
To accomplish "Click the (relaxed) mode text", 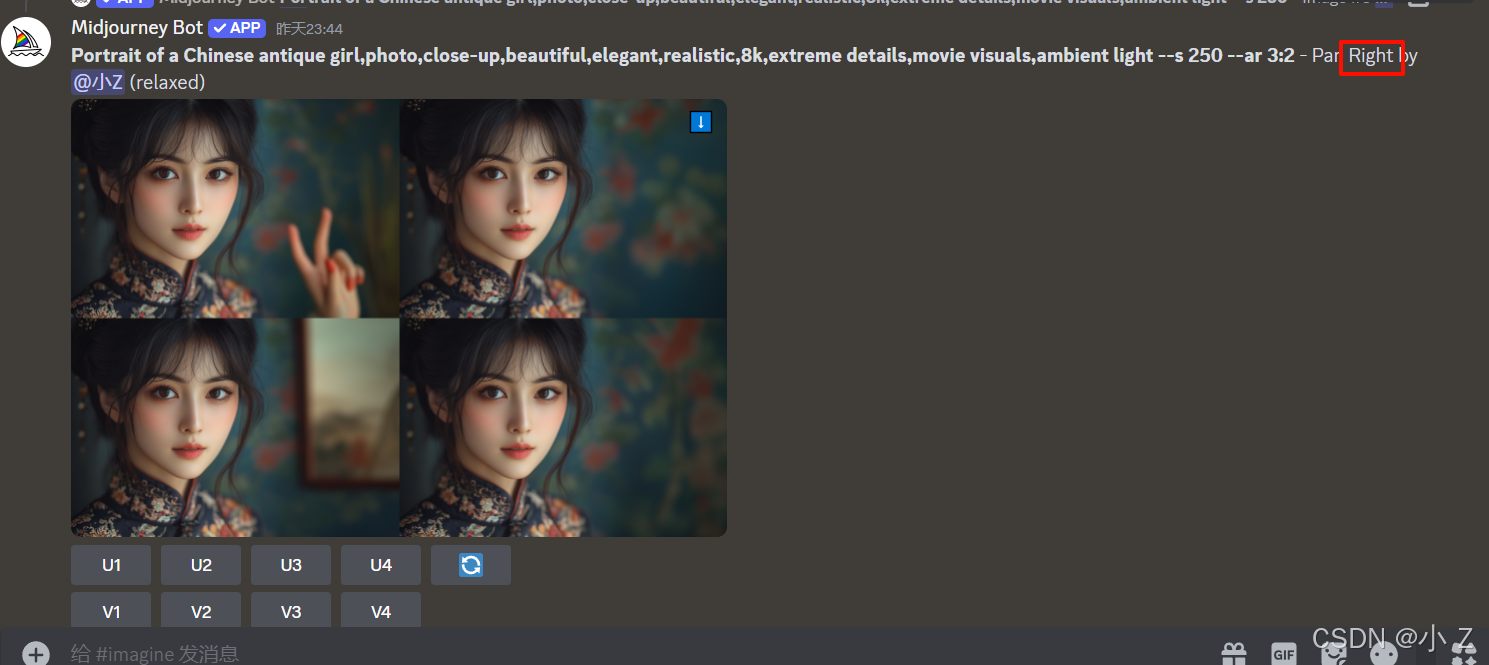I will click(x=168, y=82).
